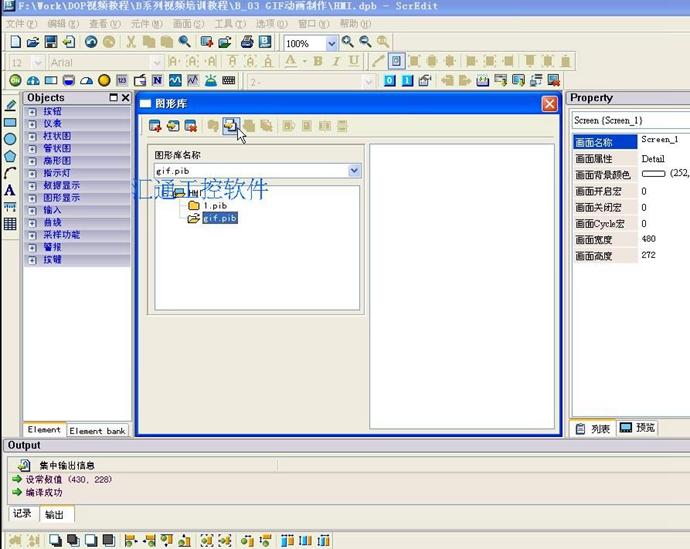Switch to the Element bank tab
The image size is (690, 549).
(x=97, y=431)
